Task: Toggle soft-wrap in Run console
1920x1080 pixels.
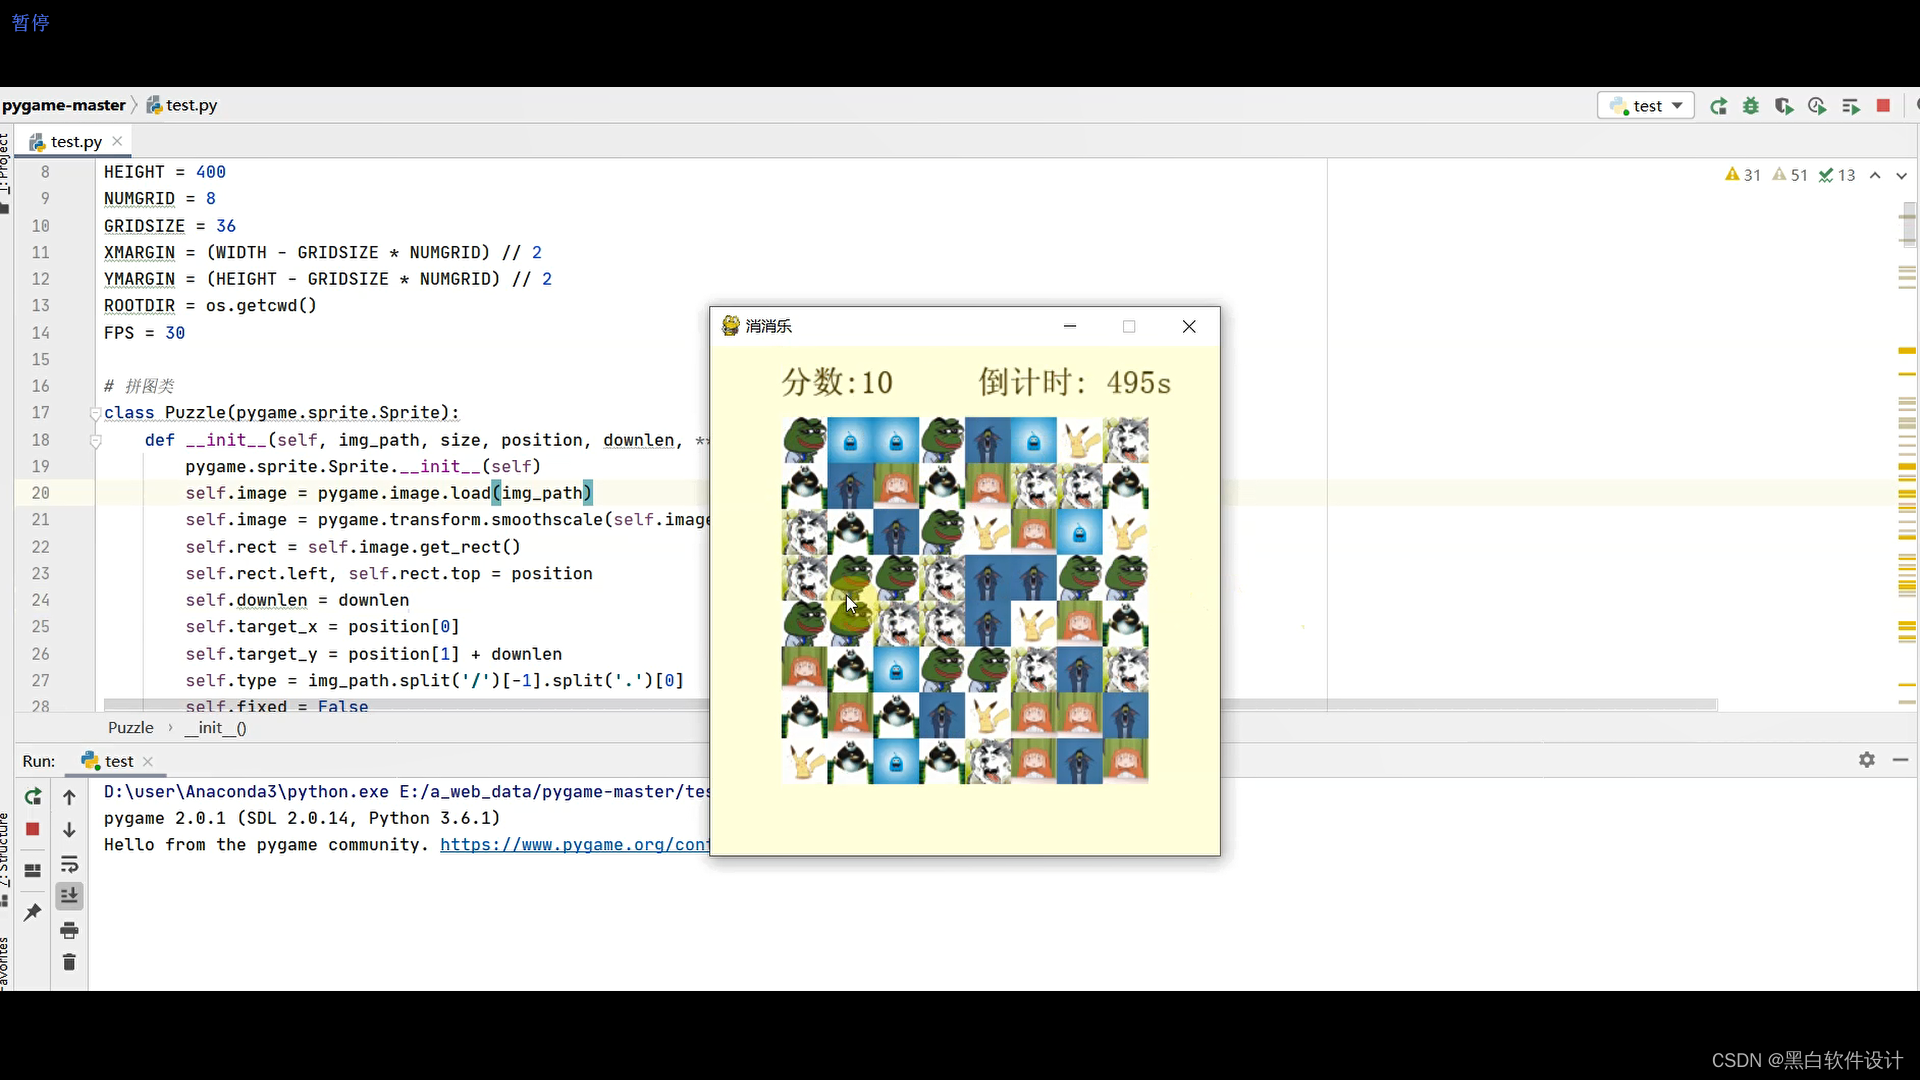Action: click(69, 864)
